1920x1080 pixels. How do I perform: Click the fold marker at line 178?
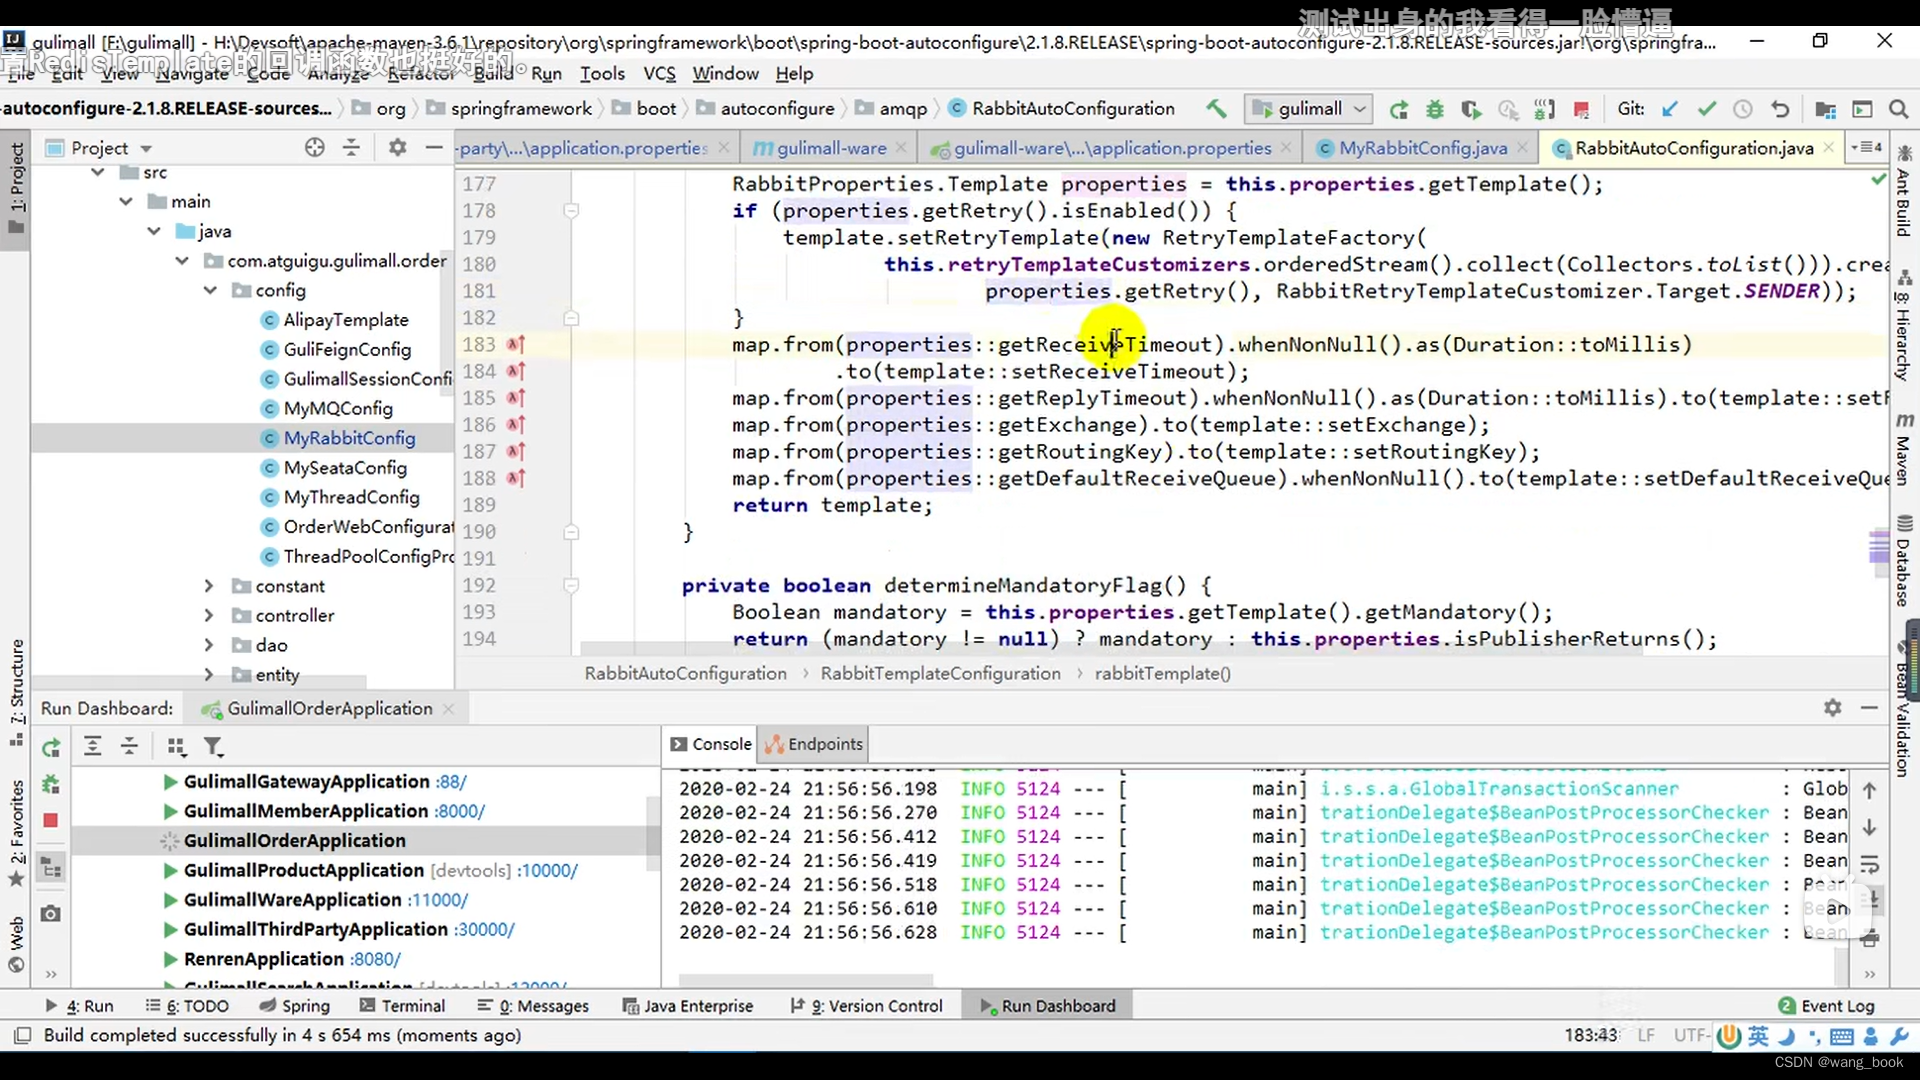point(571,211)
